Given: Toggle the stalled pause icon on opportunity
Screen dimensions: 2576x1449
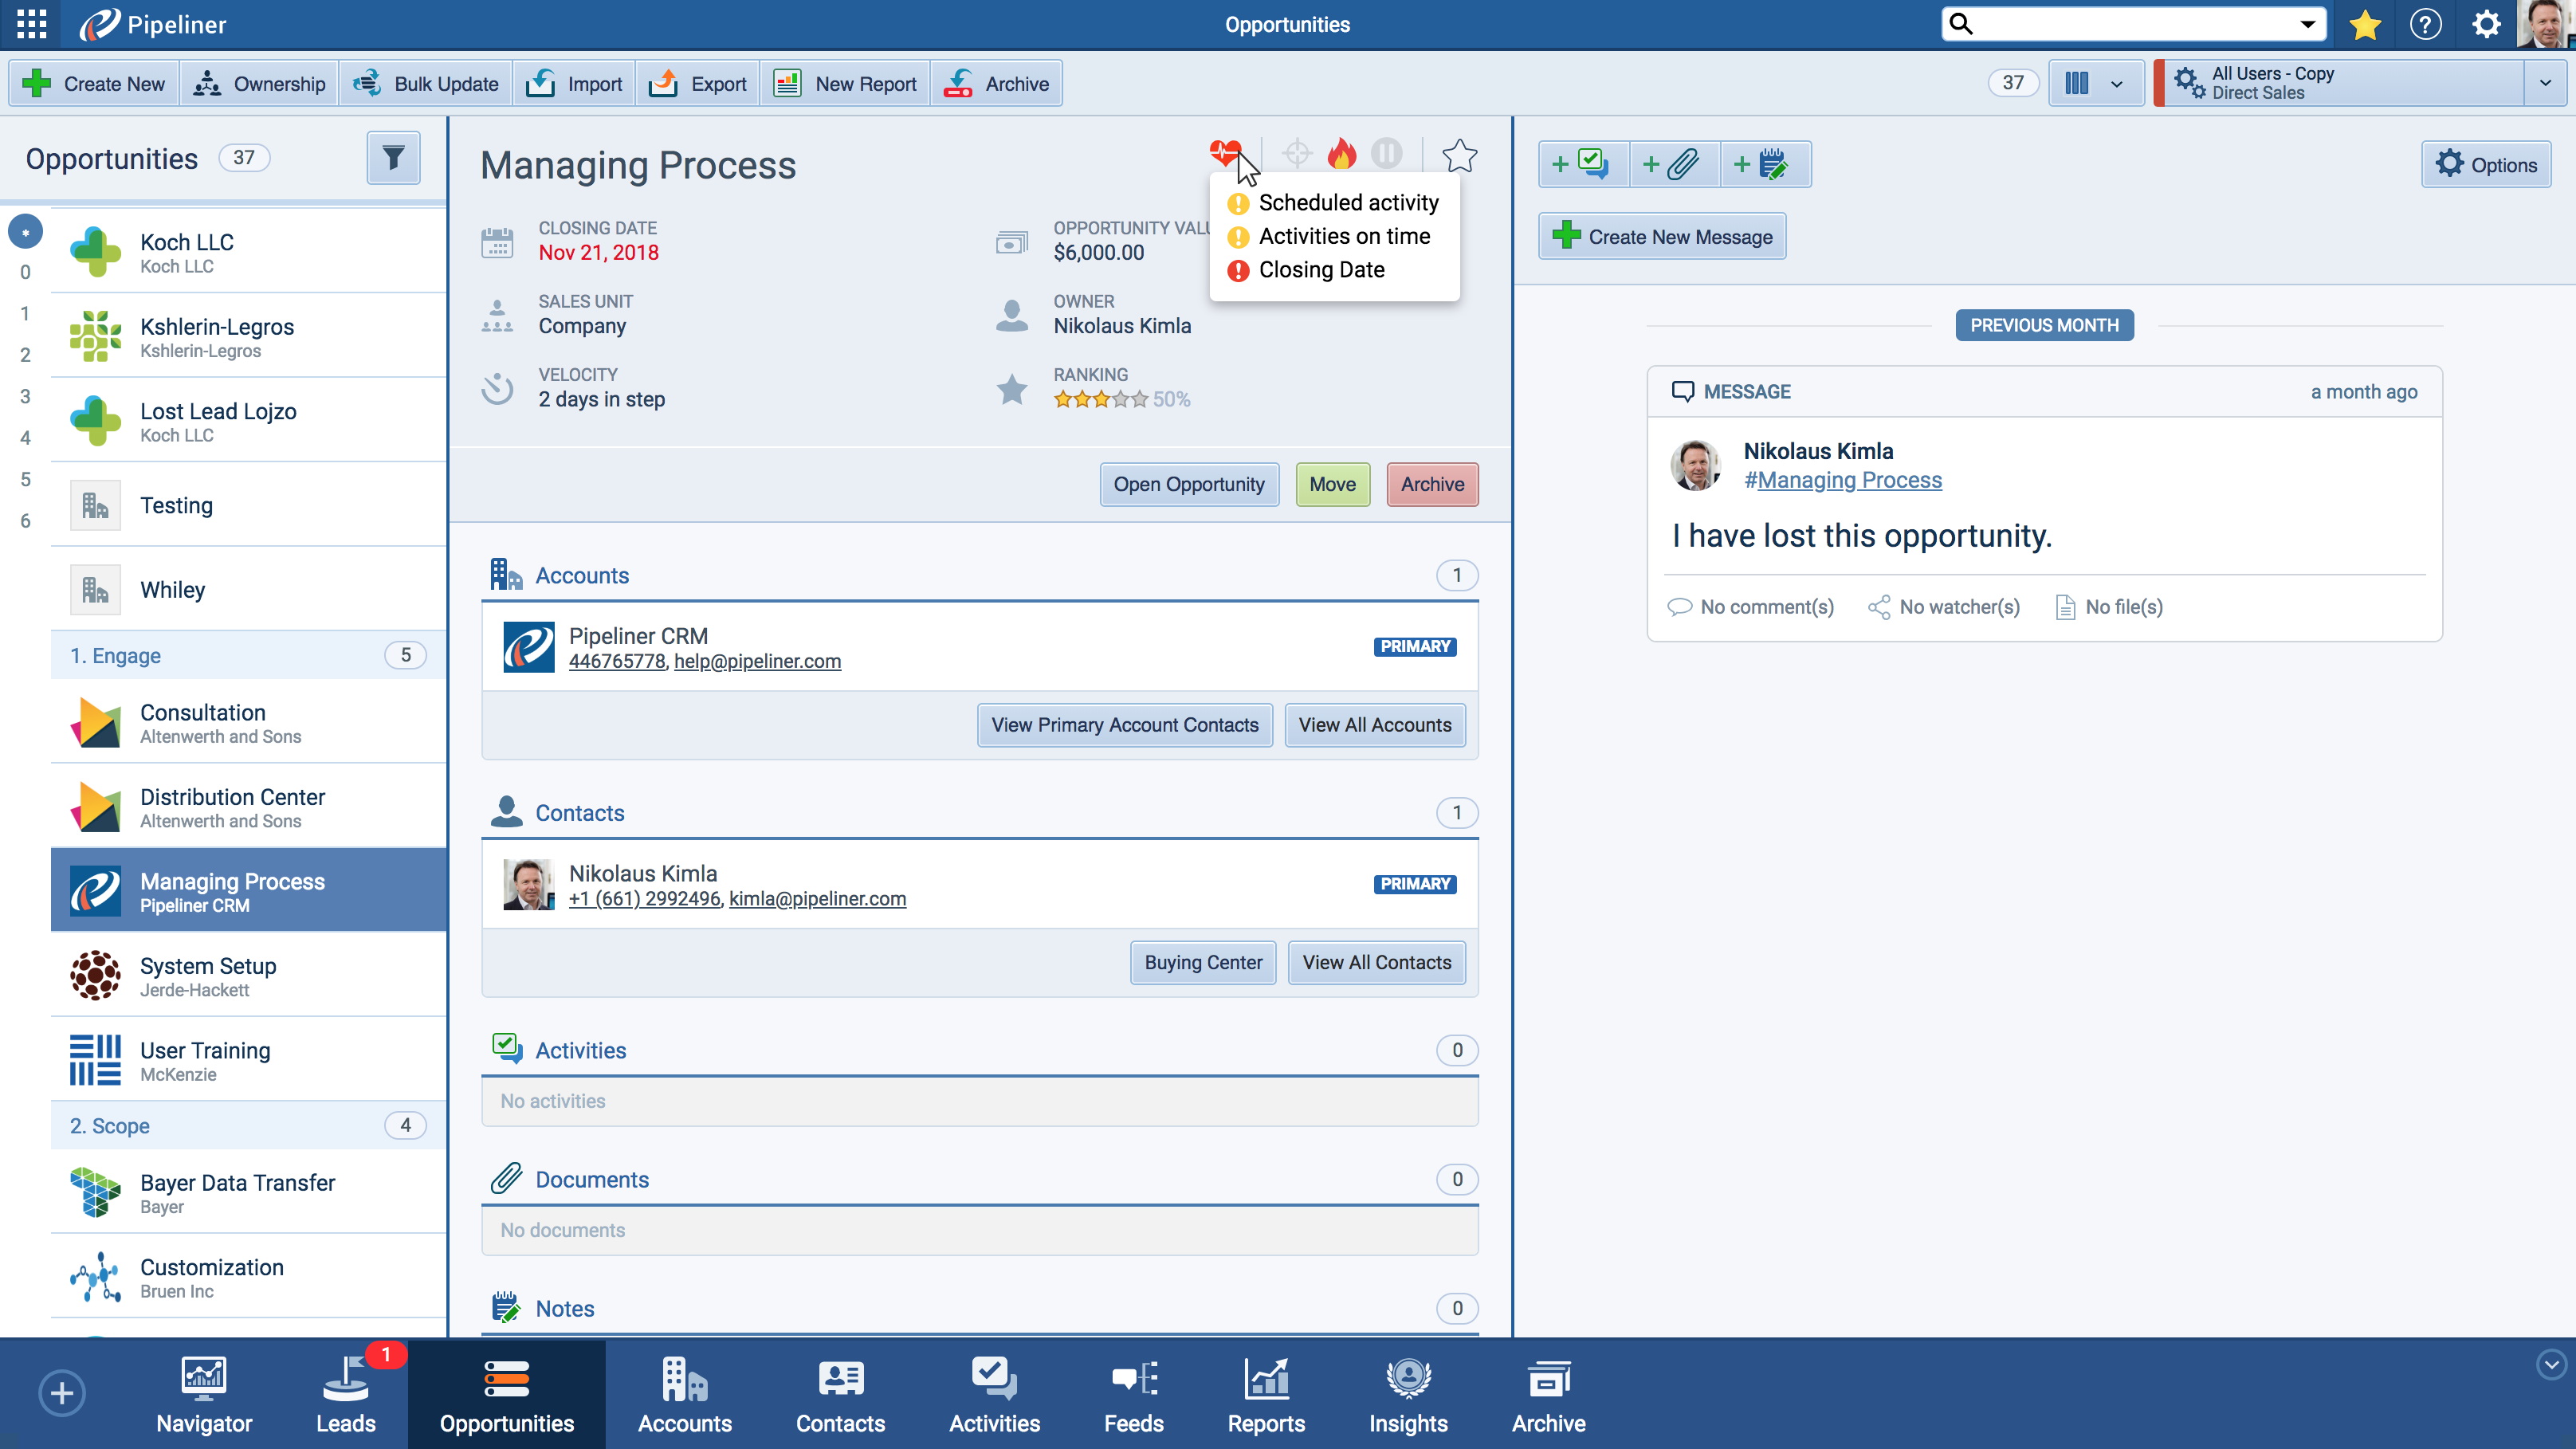Looking at the screenshot, I should [1387, 154].
